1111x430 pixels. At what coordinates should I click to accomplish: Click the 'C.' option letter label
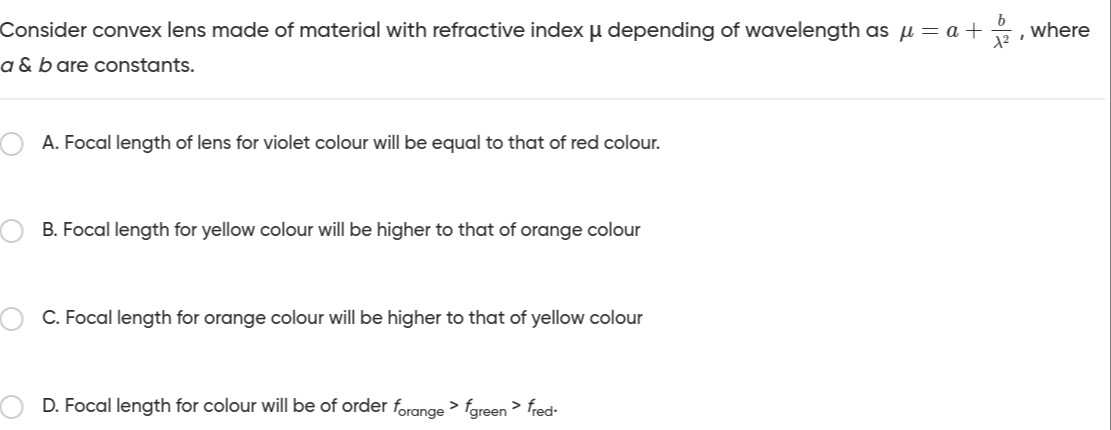50,318
